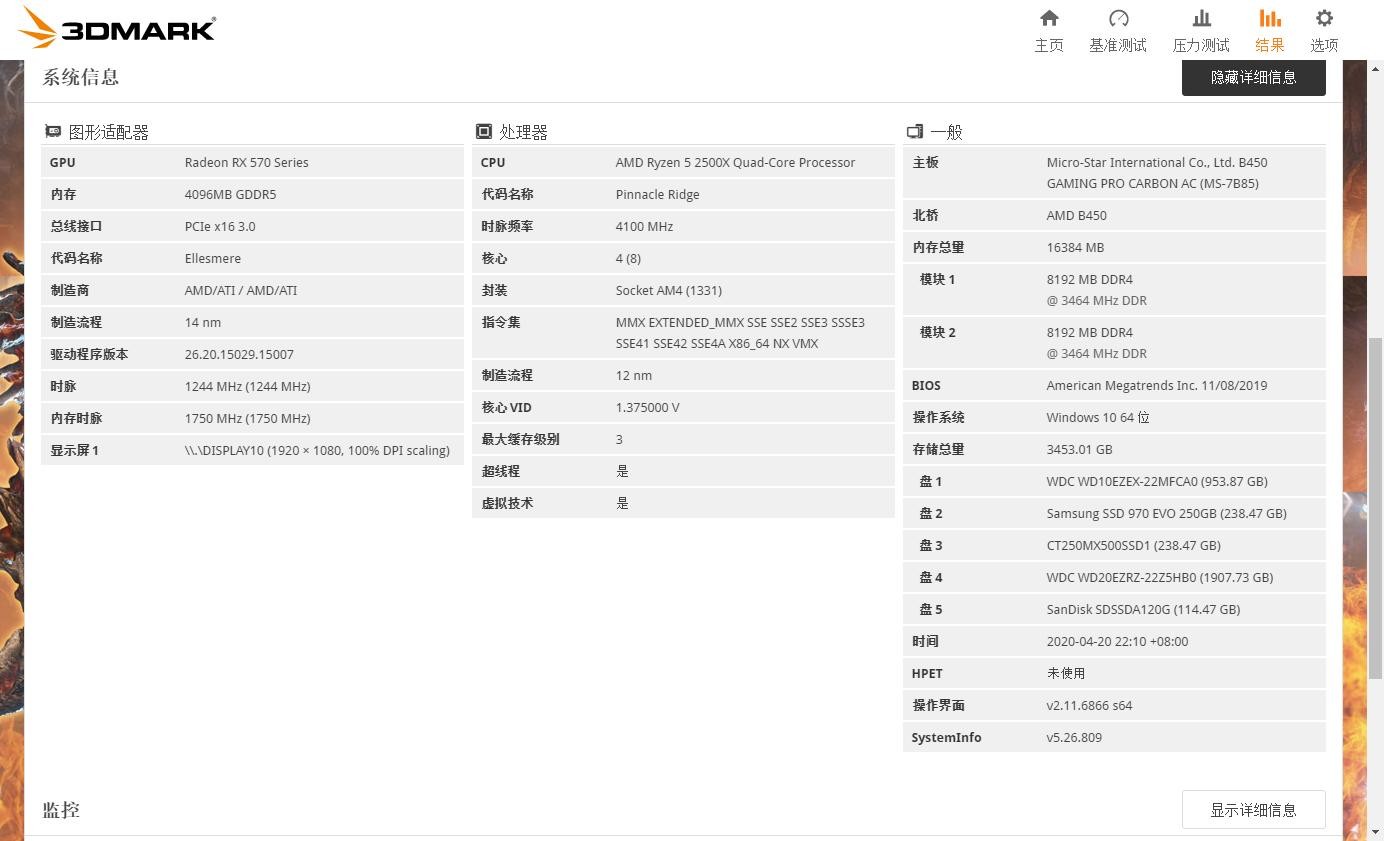Click the 图形适配器 graphics card icon
The width and height of the screenshot is (1384, 841).
tap(53, 131)
